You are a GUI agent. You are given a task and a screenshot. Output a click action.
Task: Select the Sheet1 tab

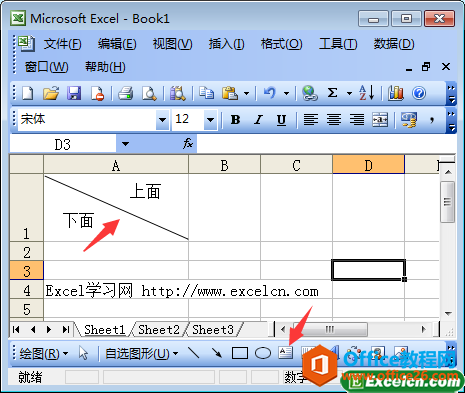pos(104,330)
